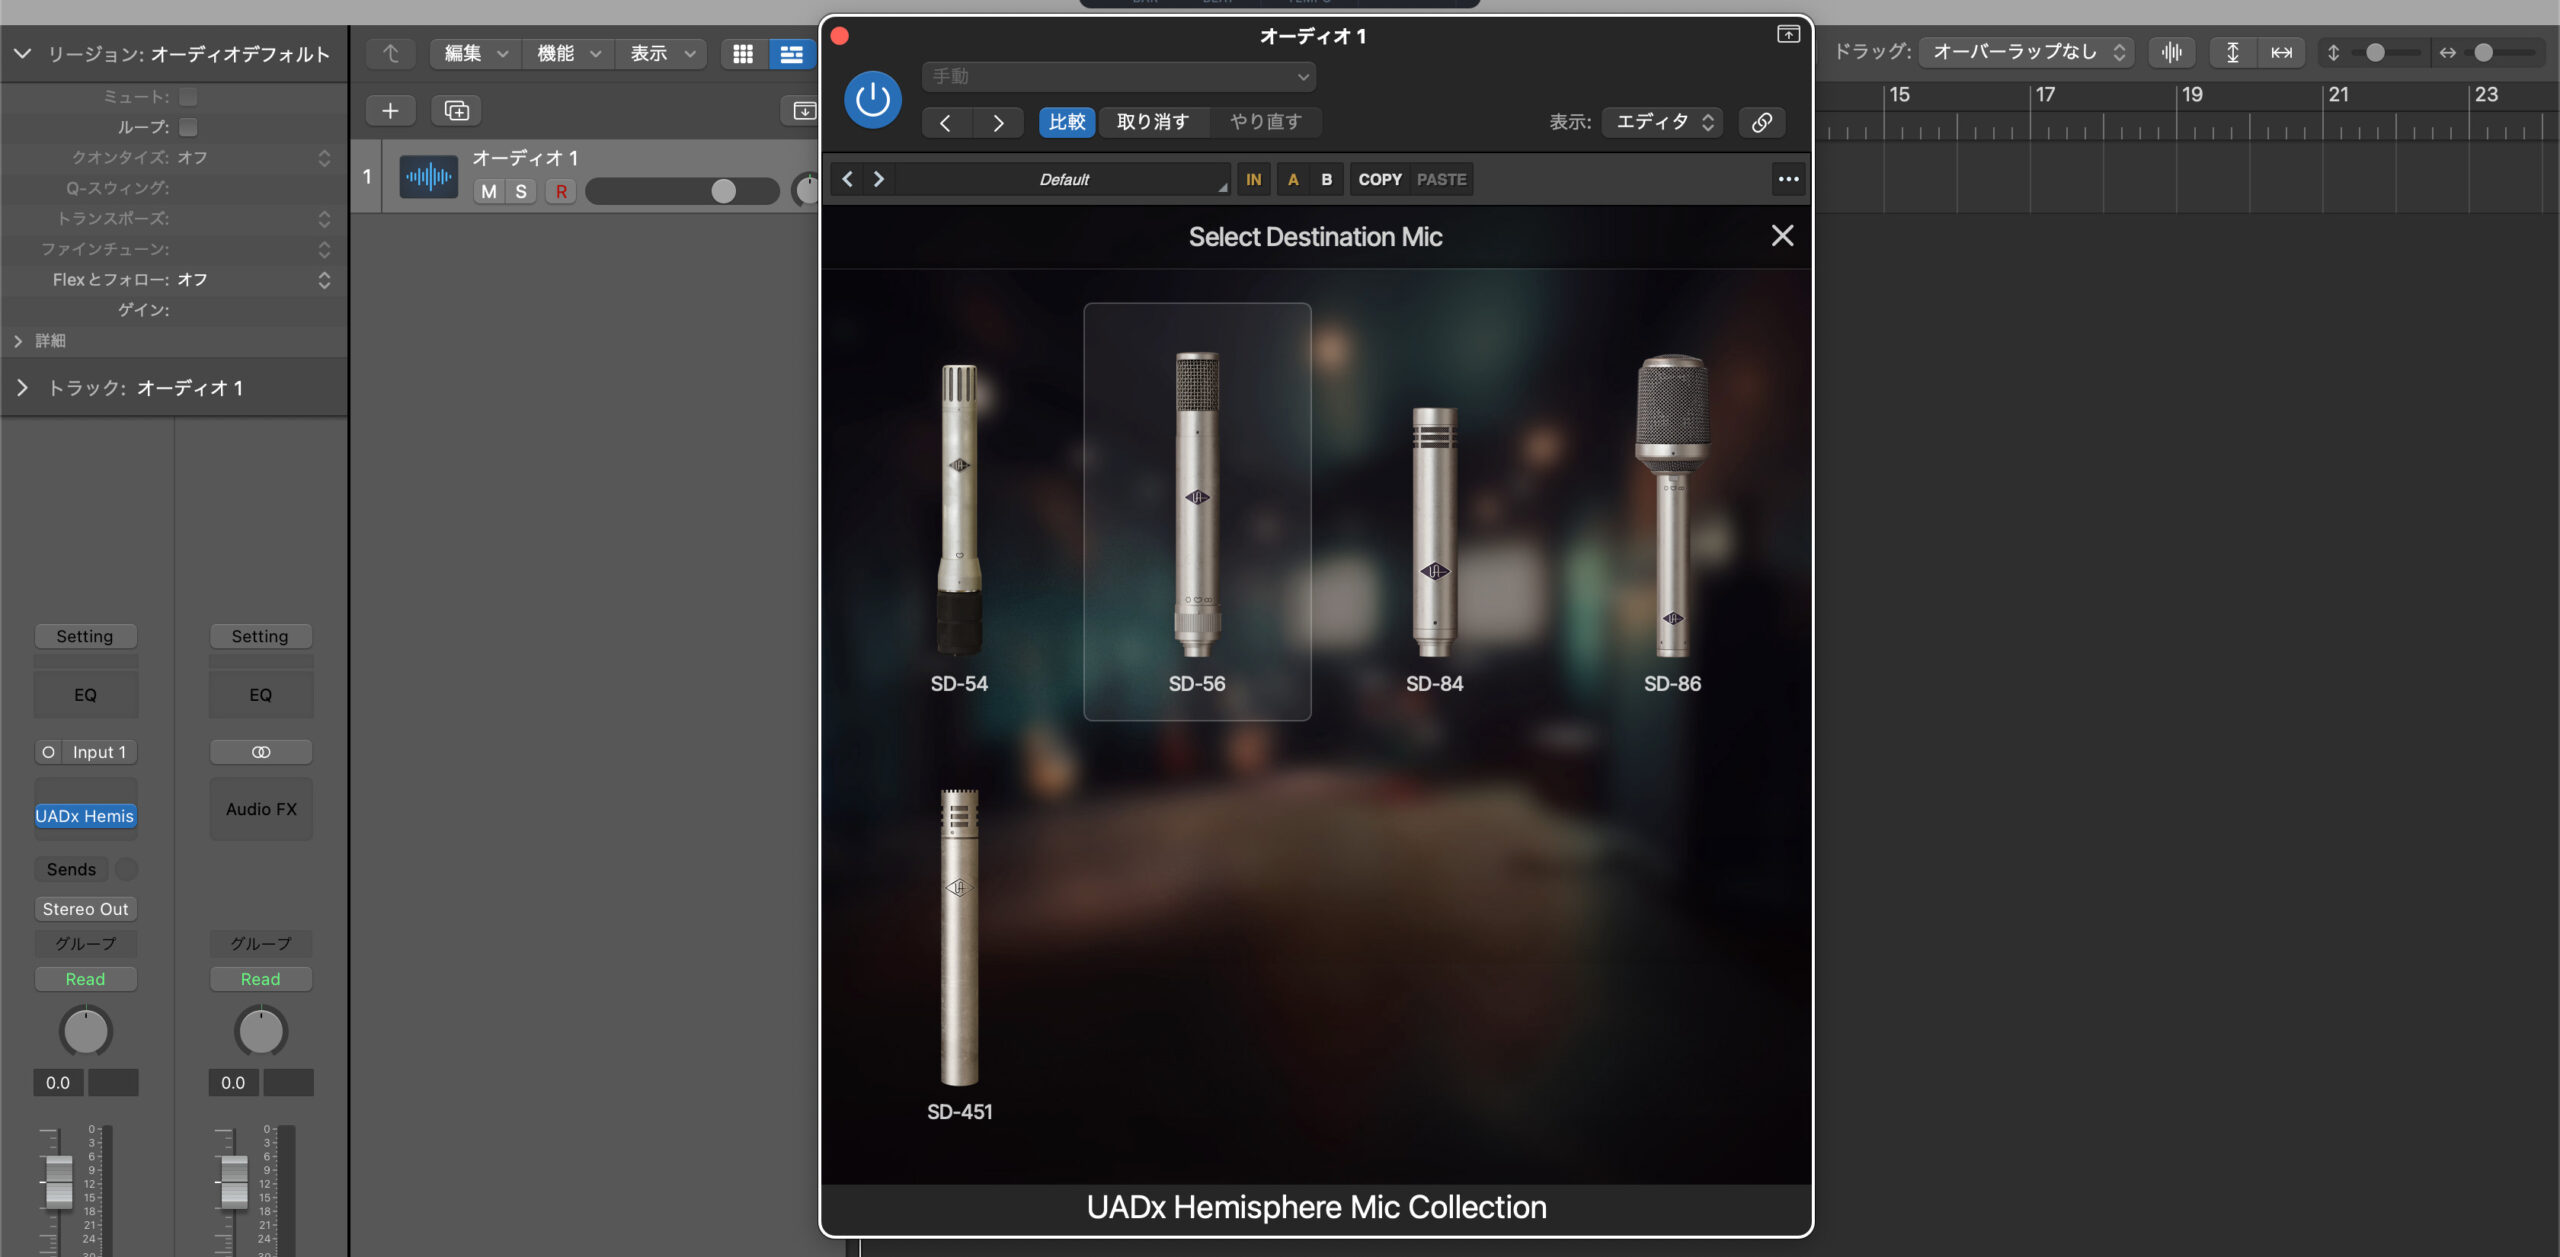2560x1257 pixels.
Task: Add a new track with plus button
Action: [x=390, y=110]
